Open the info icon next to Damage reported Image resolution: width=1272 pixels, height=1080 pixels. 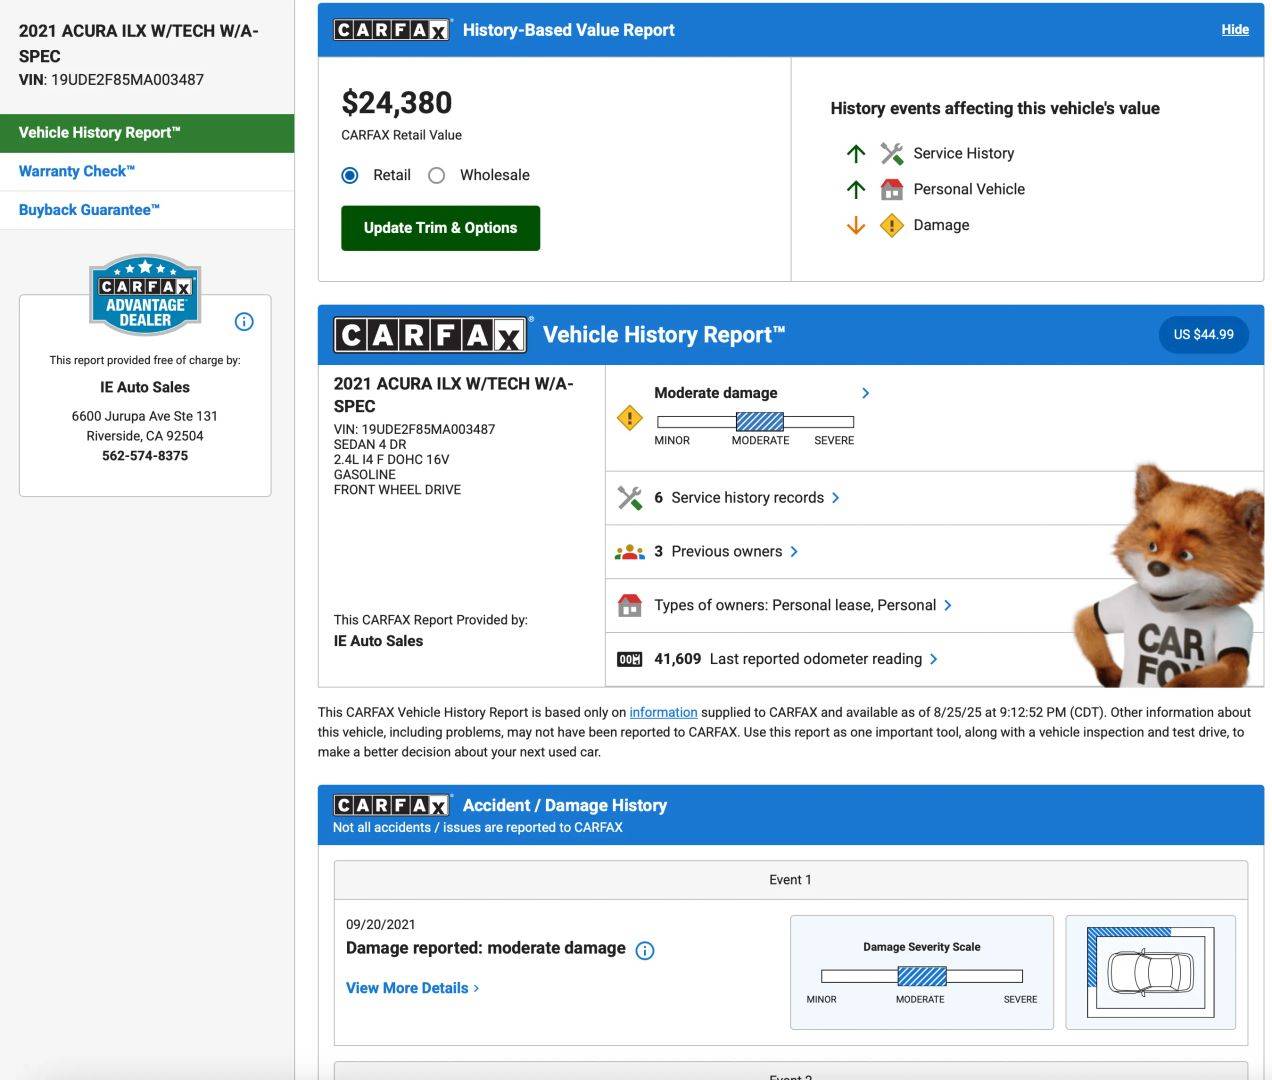645,950
